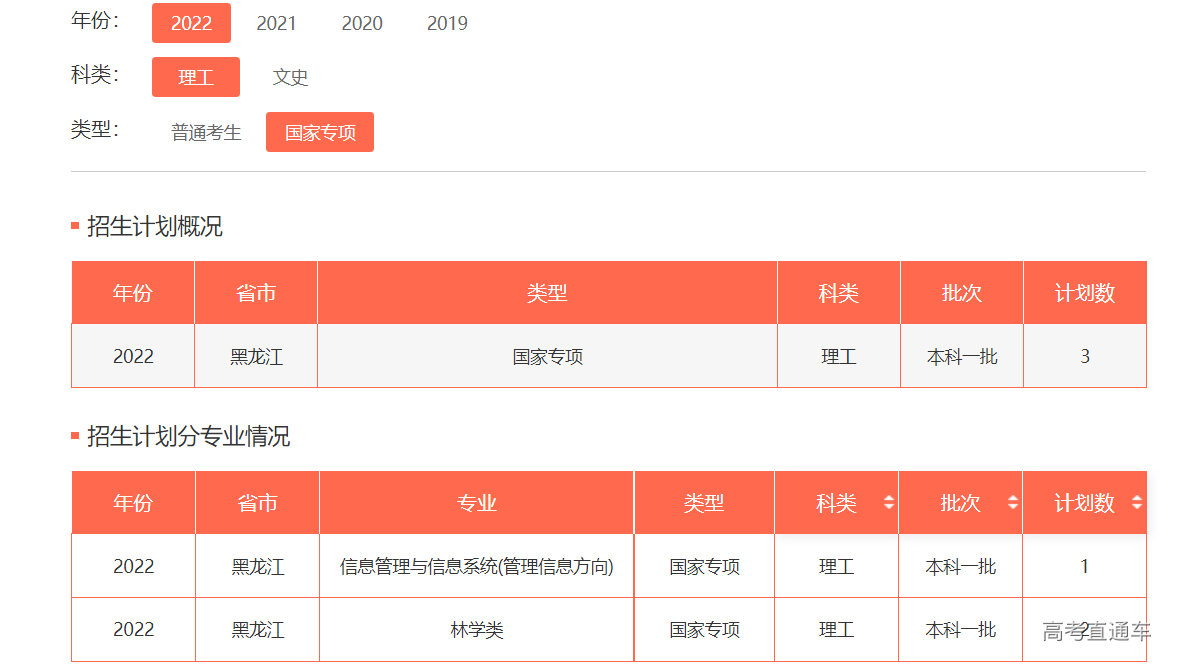Click the sort arrows in the 计划数 column header
The width and height of the screenshot is (1180, 671).
pyautogui.click(x=1136, y=503)
